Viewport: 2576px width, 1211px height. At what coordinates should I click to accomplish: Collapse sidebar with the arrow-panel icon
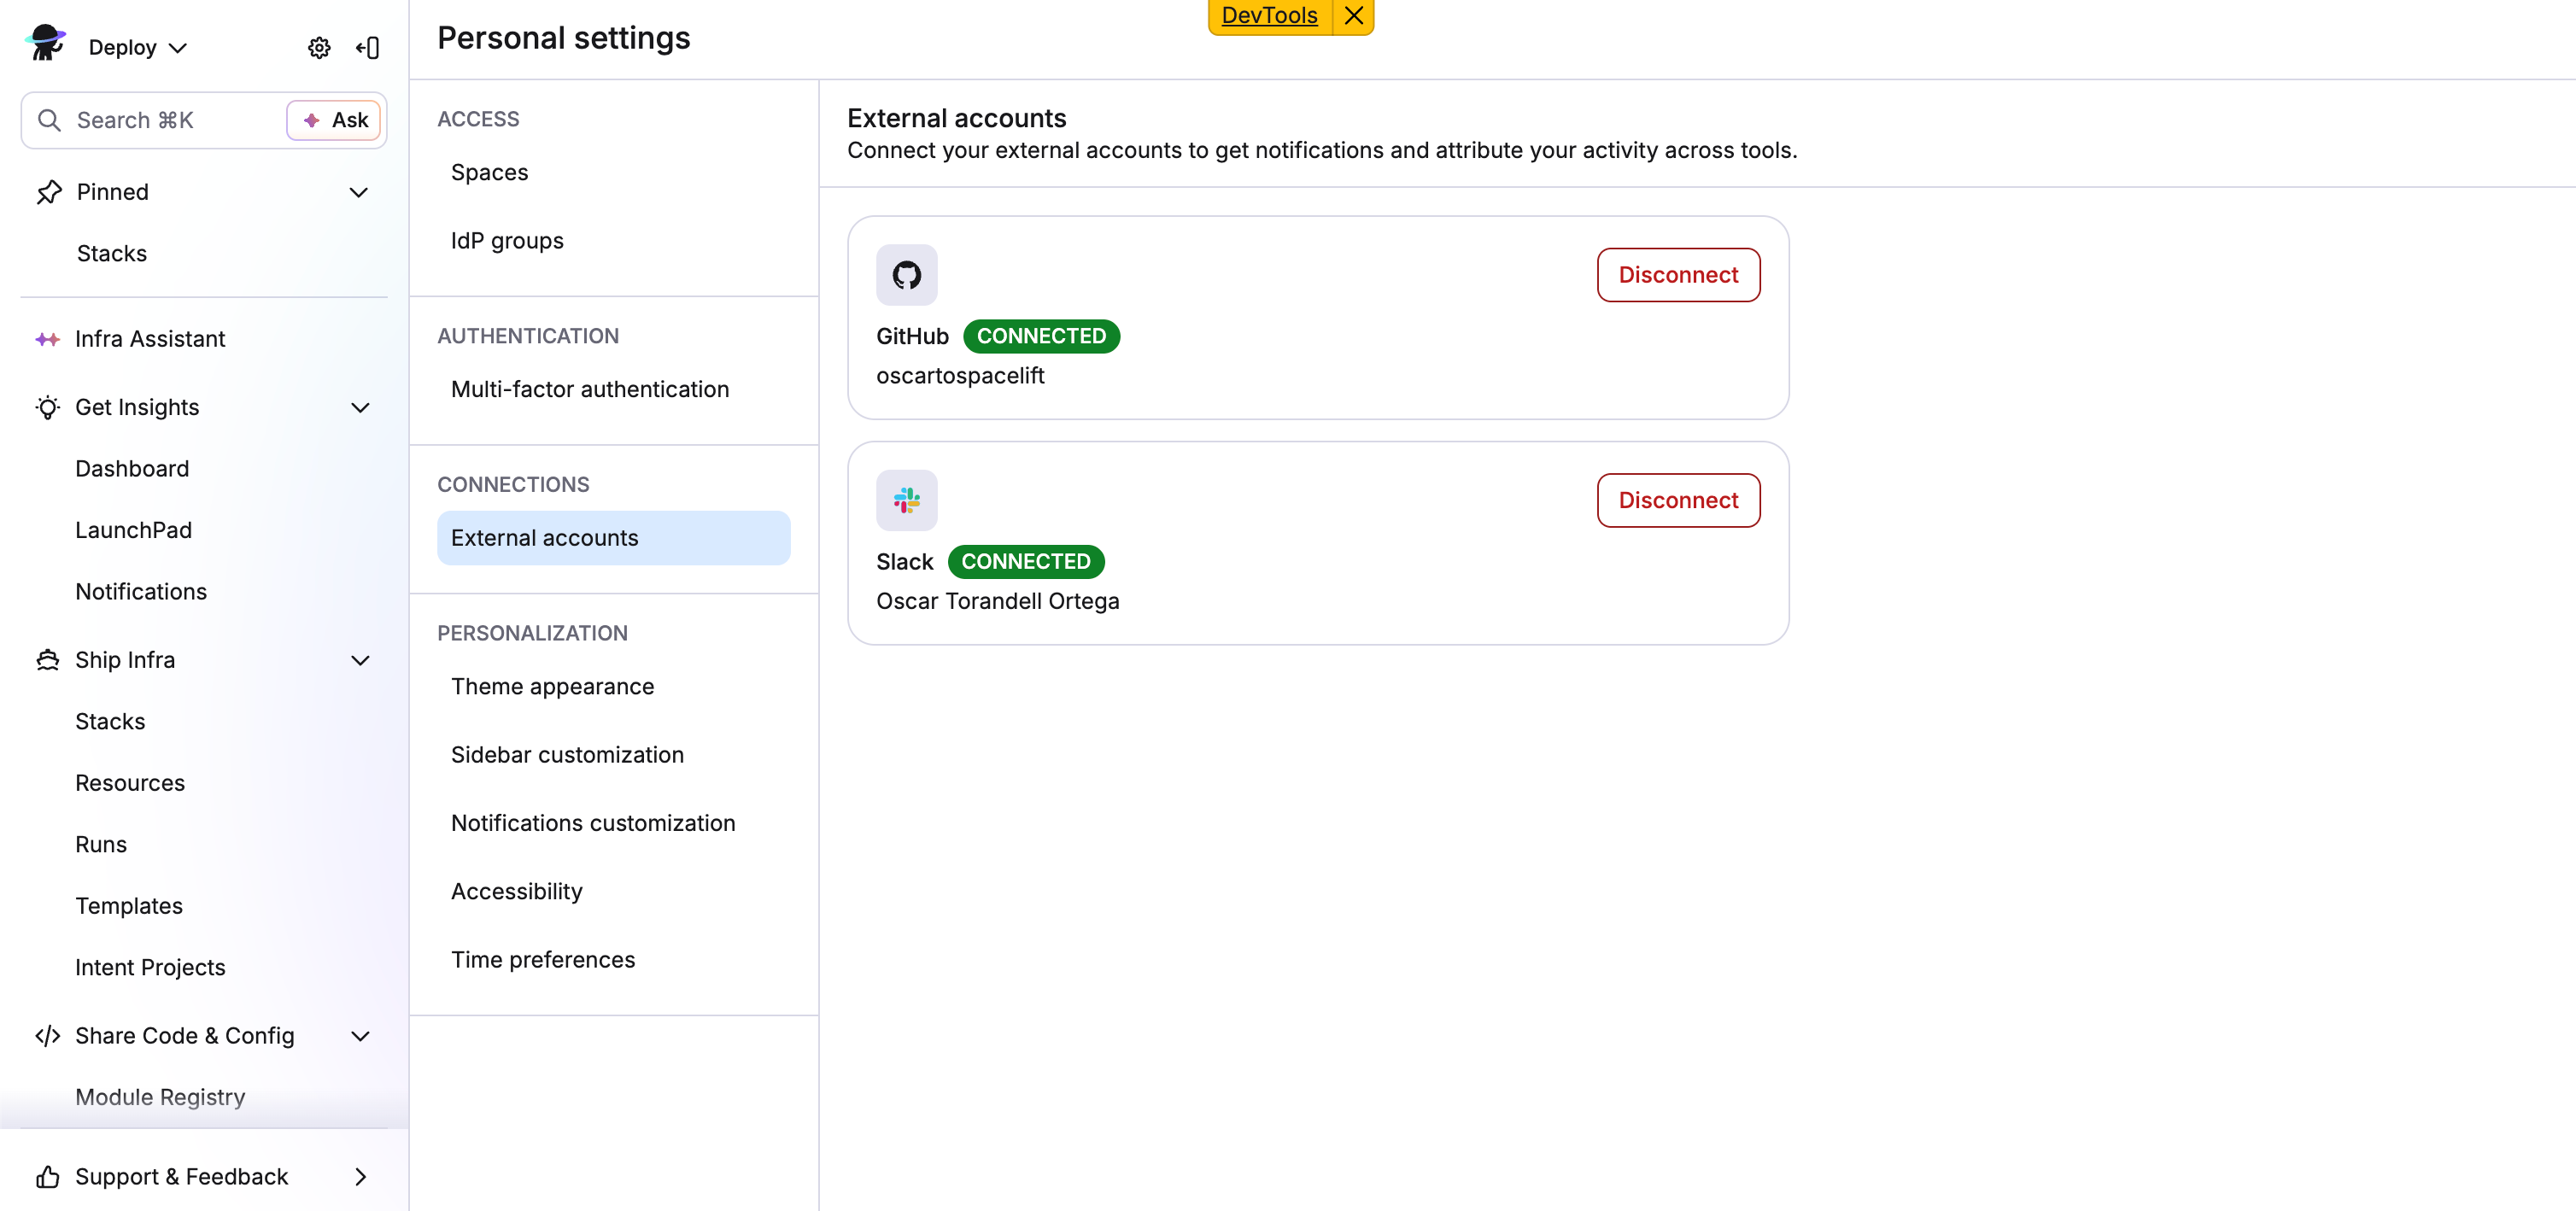click(x=367, y=47)
